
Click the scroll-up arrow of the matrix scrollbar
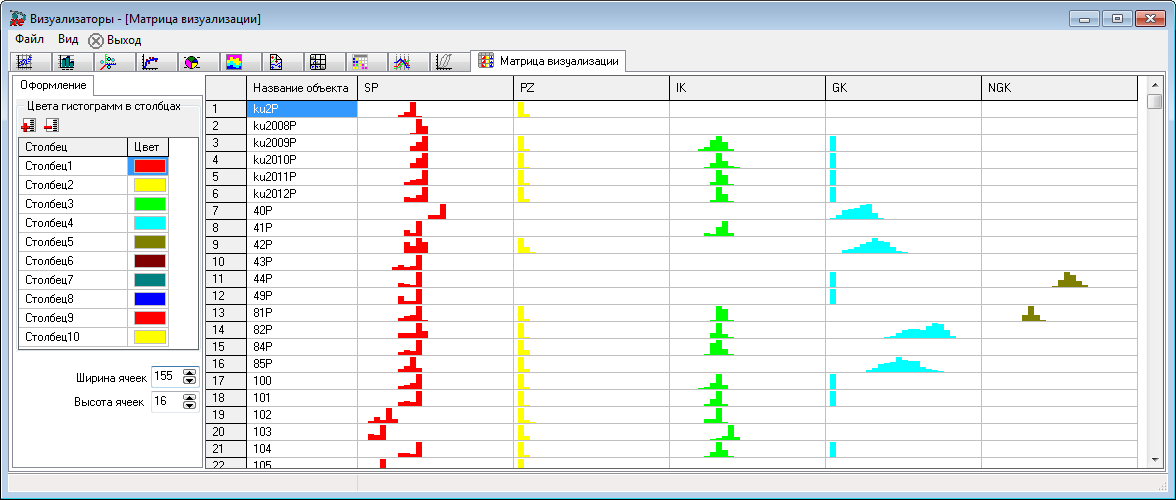[x=1154, y=83]
